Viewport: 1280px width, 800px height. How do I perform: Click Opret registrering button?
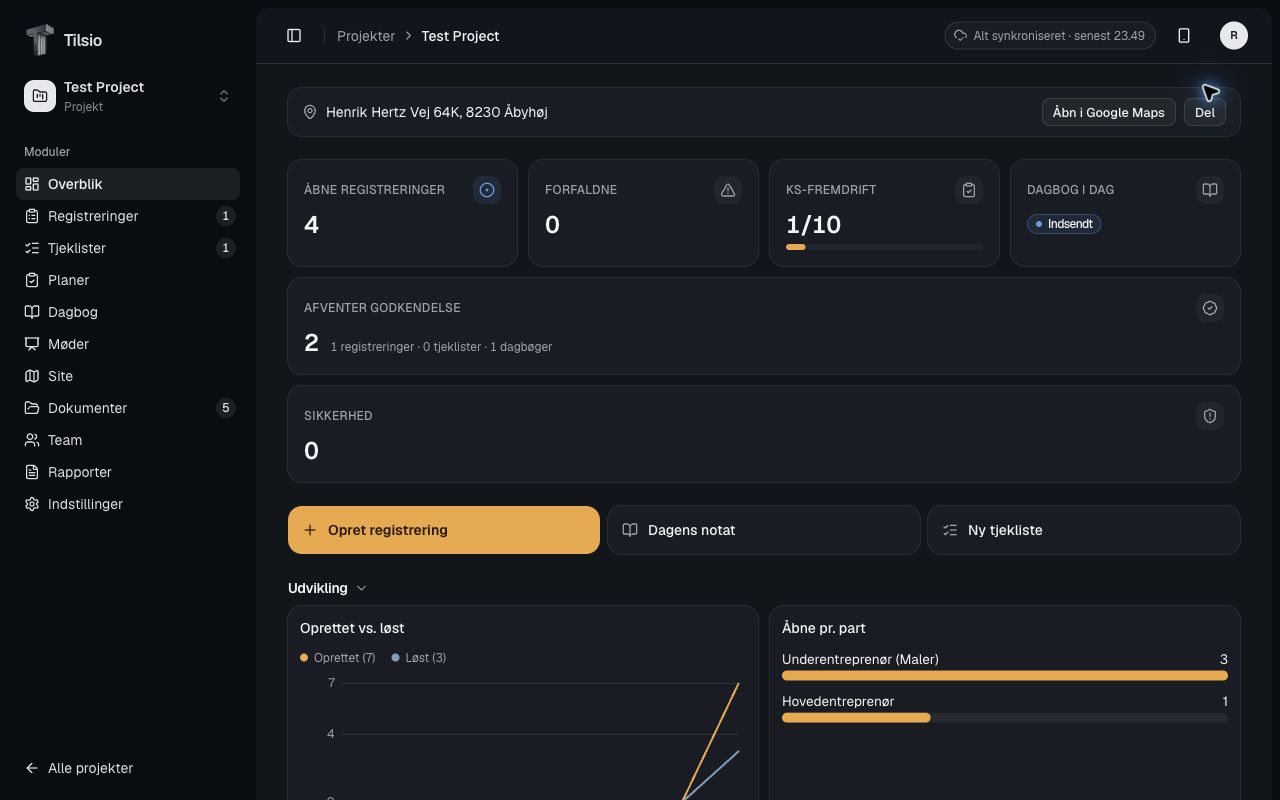pos(444,530)
